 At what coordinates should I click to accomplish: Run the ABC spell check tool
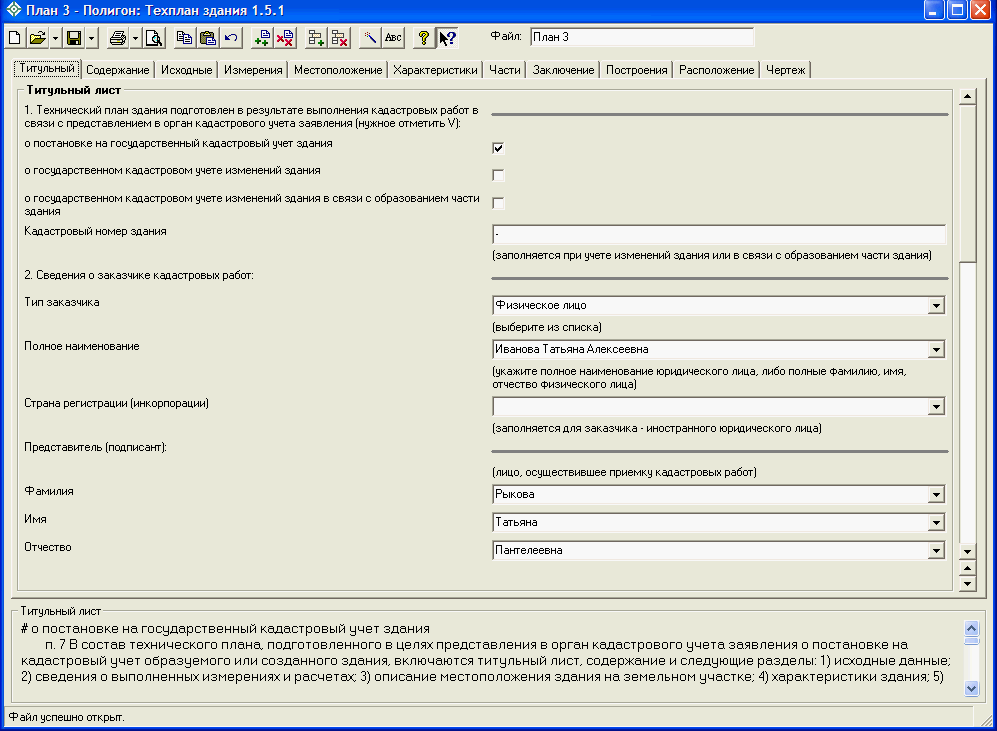click(x=393, y=38)
